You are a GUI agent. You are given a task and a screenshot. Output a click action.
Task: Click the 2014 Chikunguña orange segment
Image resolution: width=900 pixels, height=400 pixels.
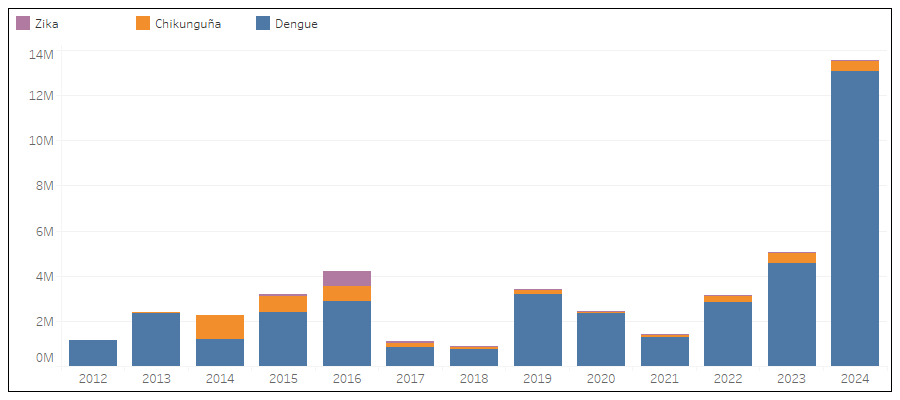click(220, 327)
